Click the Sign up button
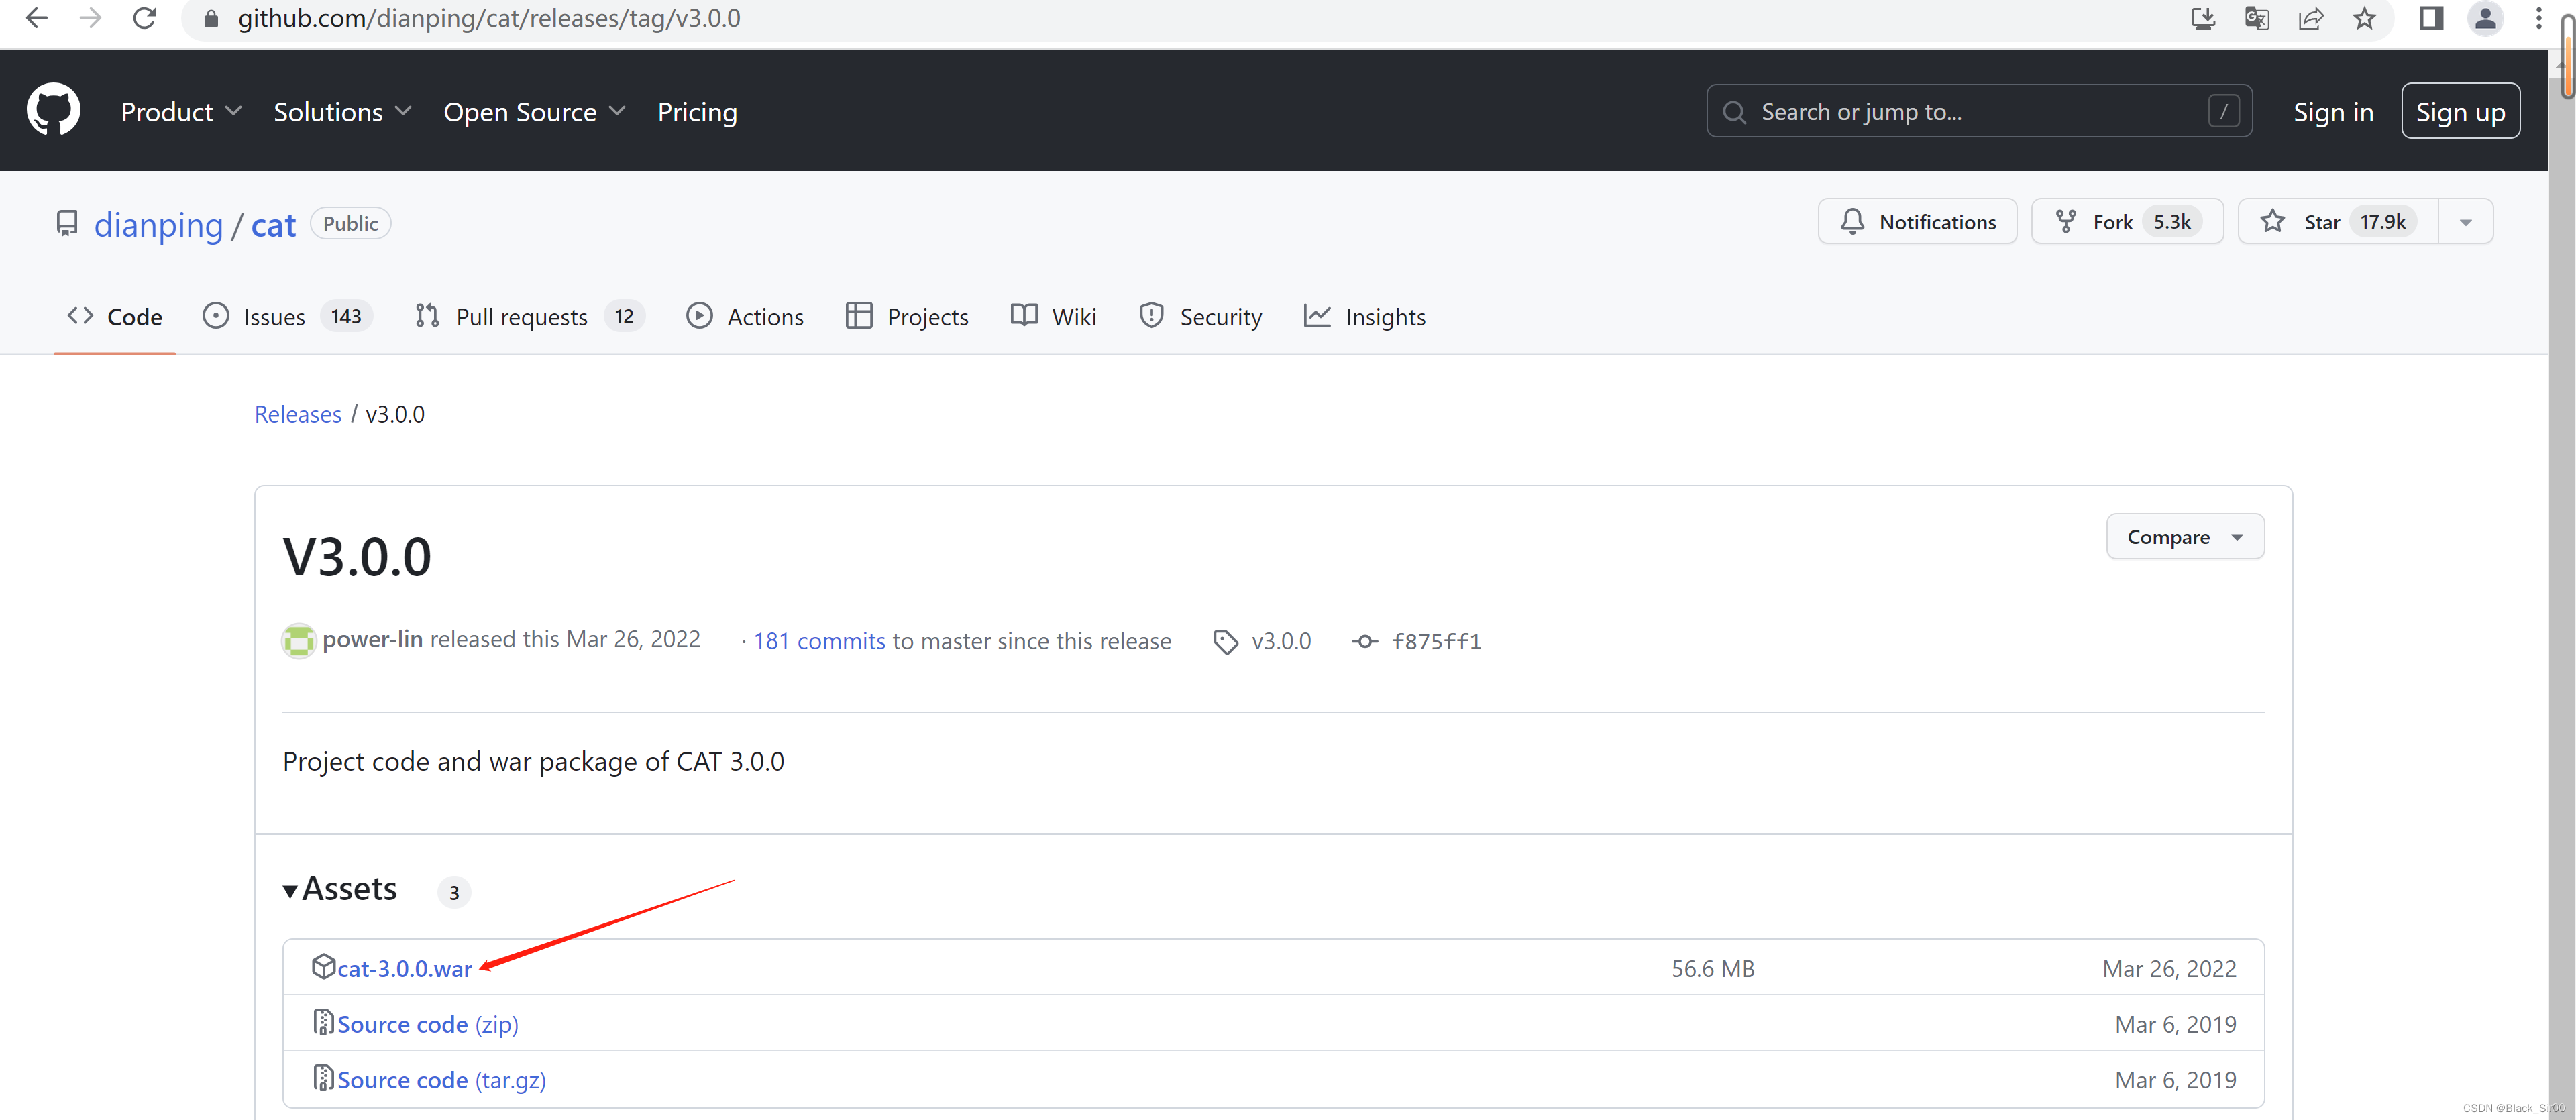 tap(2461, 111)
